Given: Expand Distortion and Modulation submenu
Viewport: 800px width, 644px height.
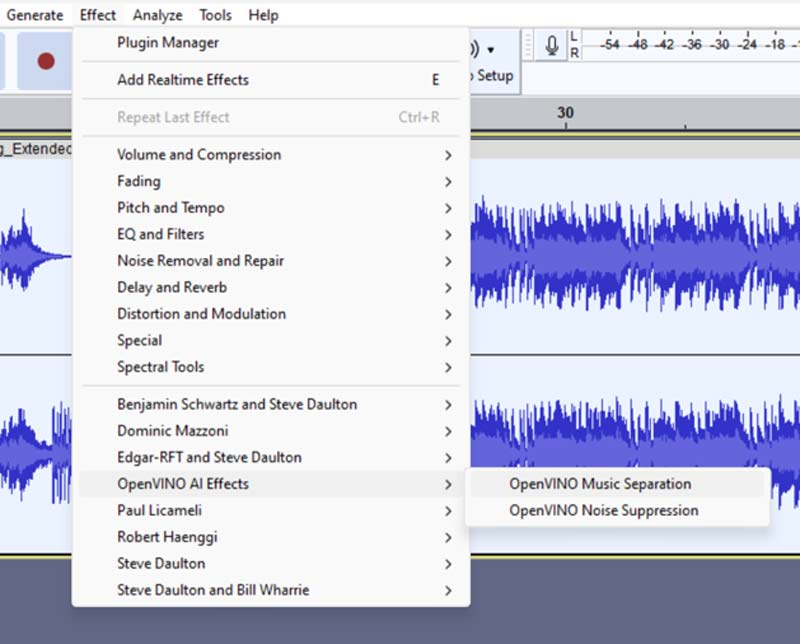Looking at the screenshot, I should pyautogui.click(x=271, y=314).
